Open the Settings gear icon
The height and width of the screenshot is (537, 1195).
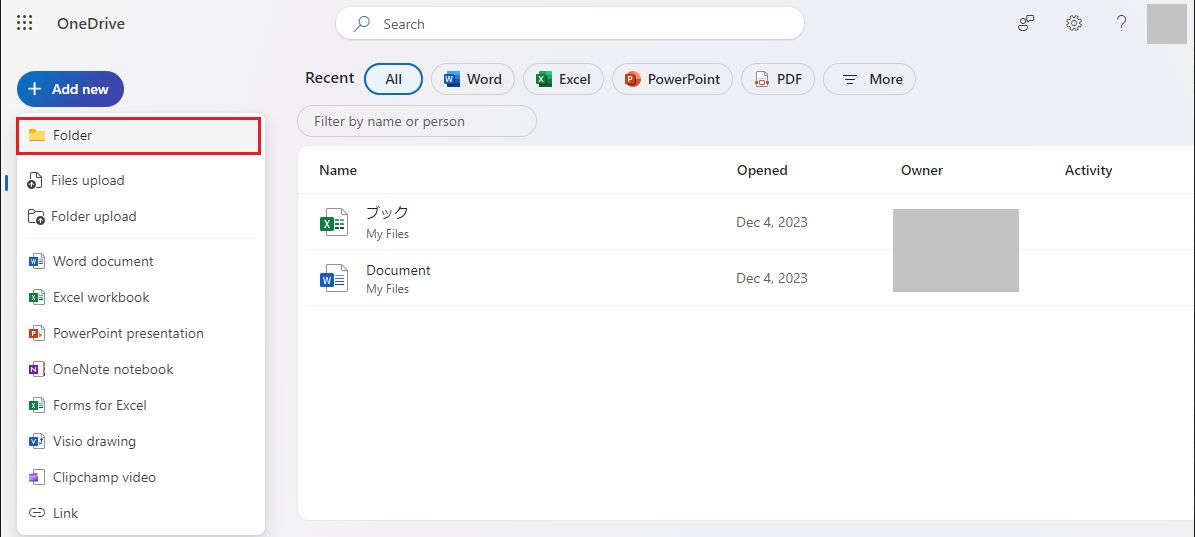1074,24
